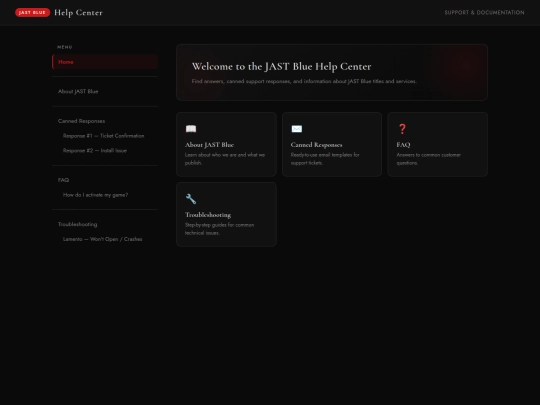Click the Support & Documentation header text
The image size is (540, 405).
(484, 12)
